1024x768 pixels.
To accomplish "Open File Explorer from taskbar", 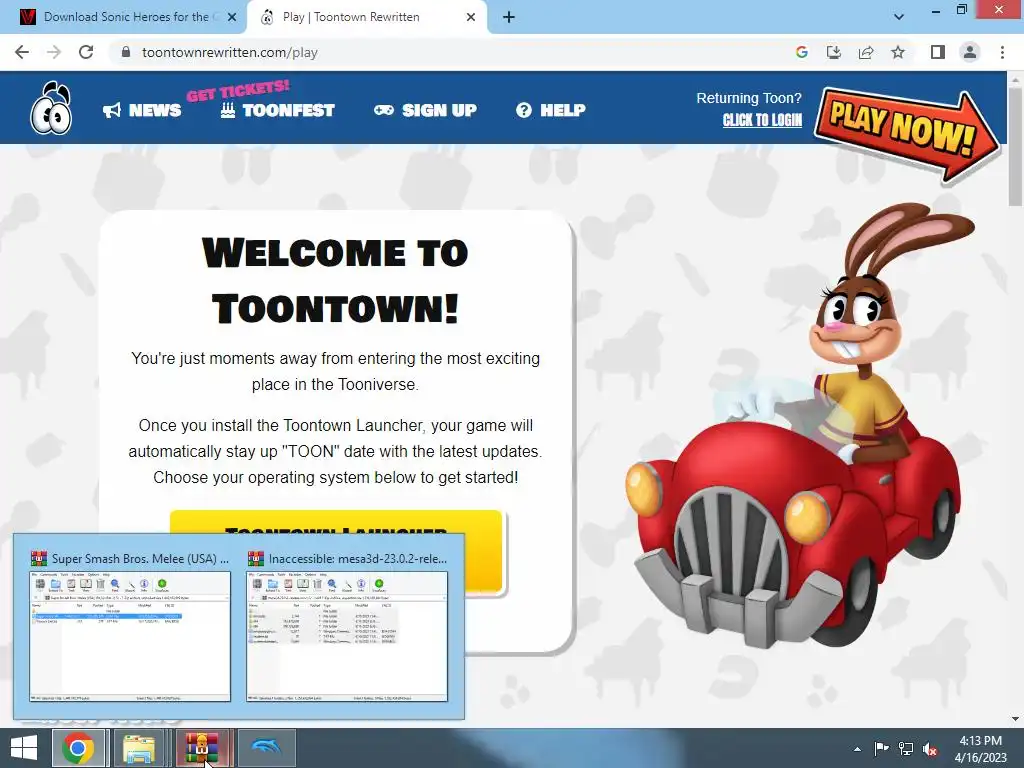I will pos(139,748).
